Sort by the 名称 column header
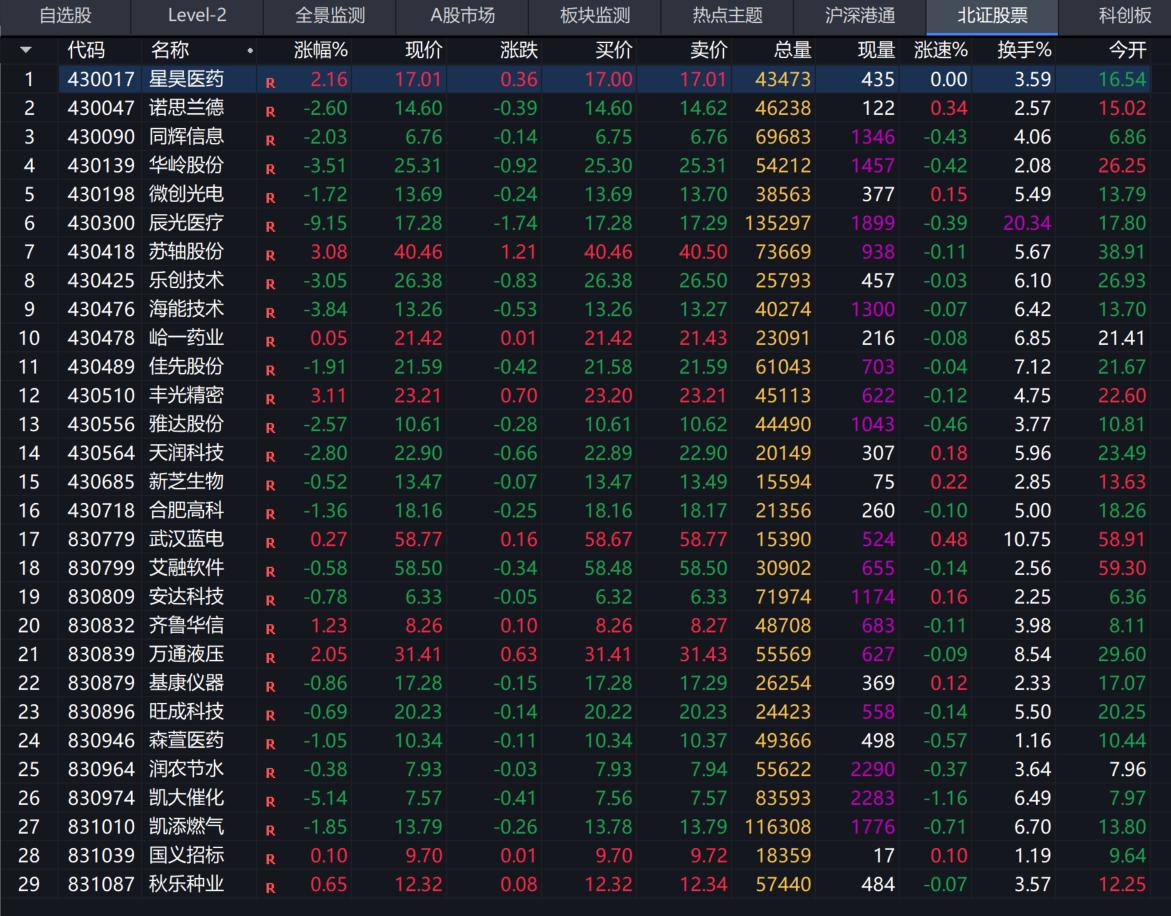This screenshot has height=916, width=1171. pos(170,51)
